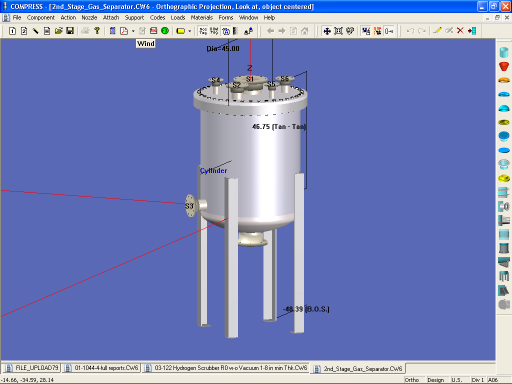The width and height of the screenshot is (512, 384).
Task: Select the Cylinder label on the vessel
Action: point(213,171)
